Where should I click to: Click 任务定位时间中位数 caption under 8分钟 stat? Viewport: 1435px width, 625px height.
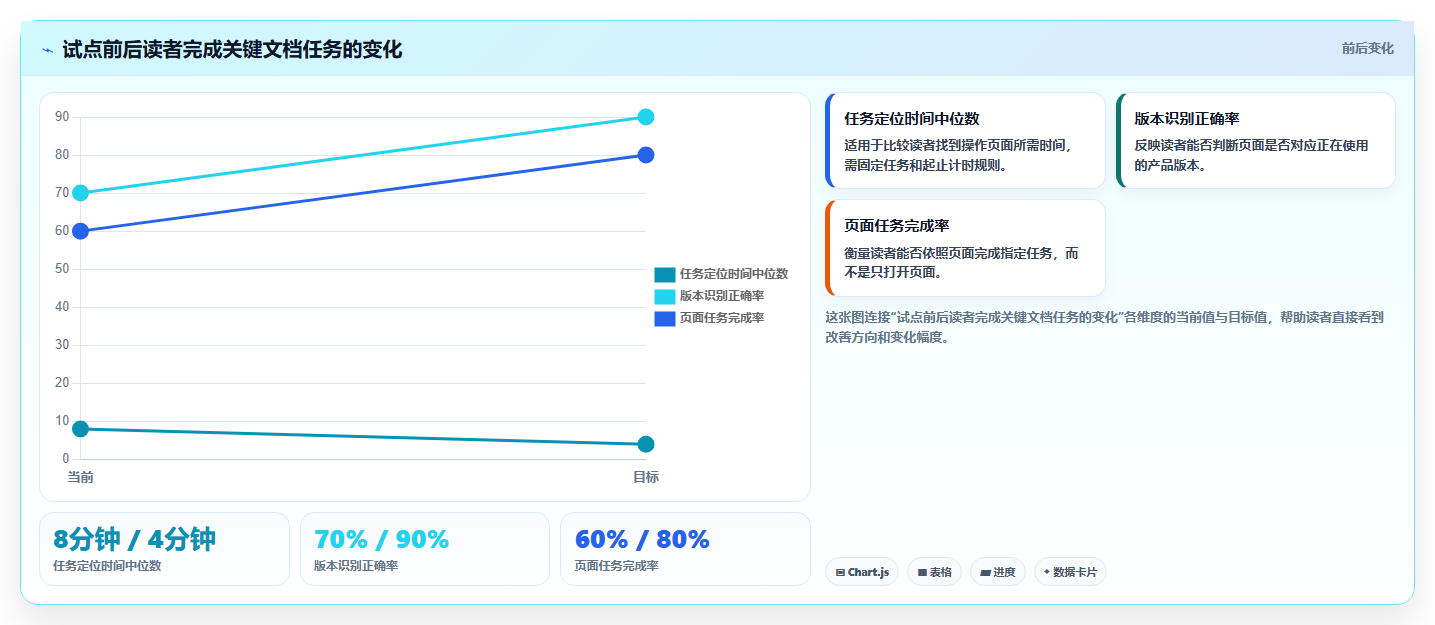pos(107,566)
